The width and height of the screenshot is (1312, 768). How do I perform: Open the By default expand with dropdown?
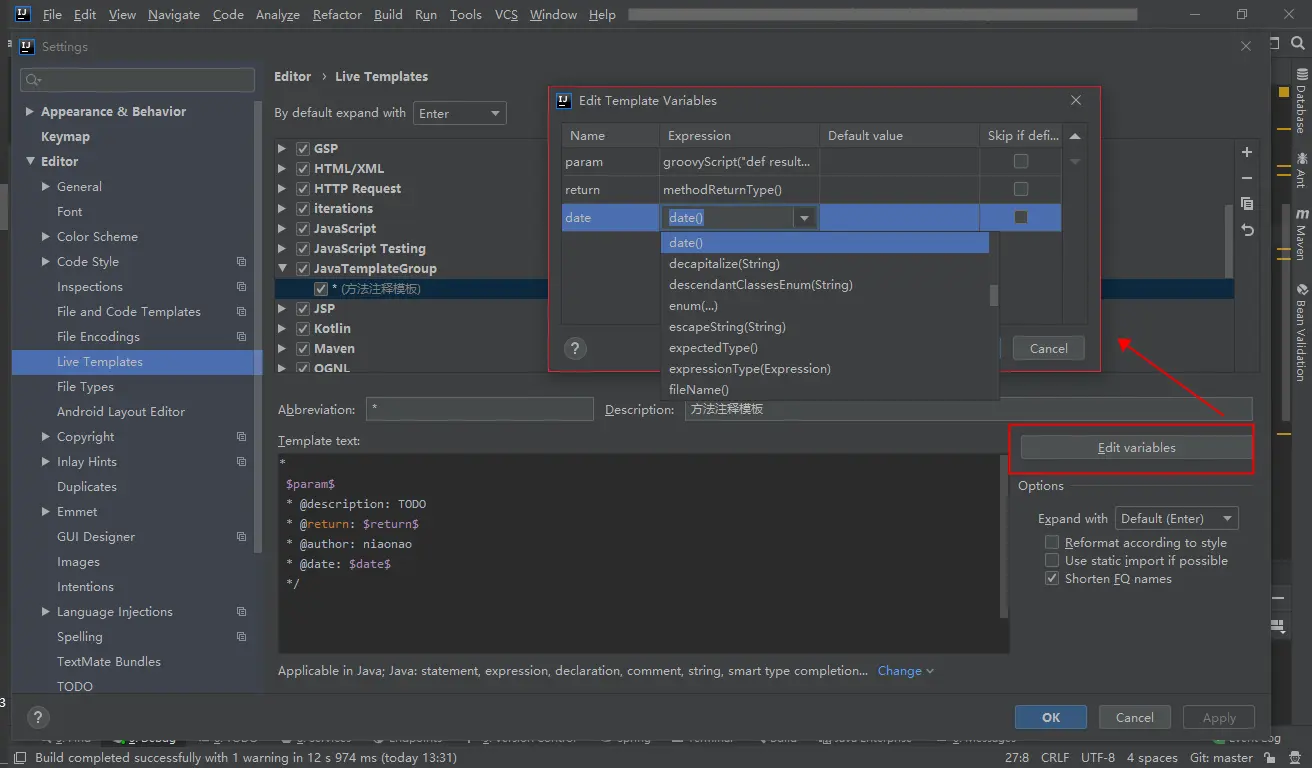[460, 114]
